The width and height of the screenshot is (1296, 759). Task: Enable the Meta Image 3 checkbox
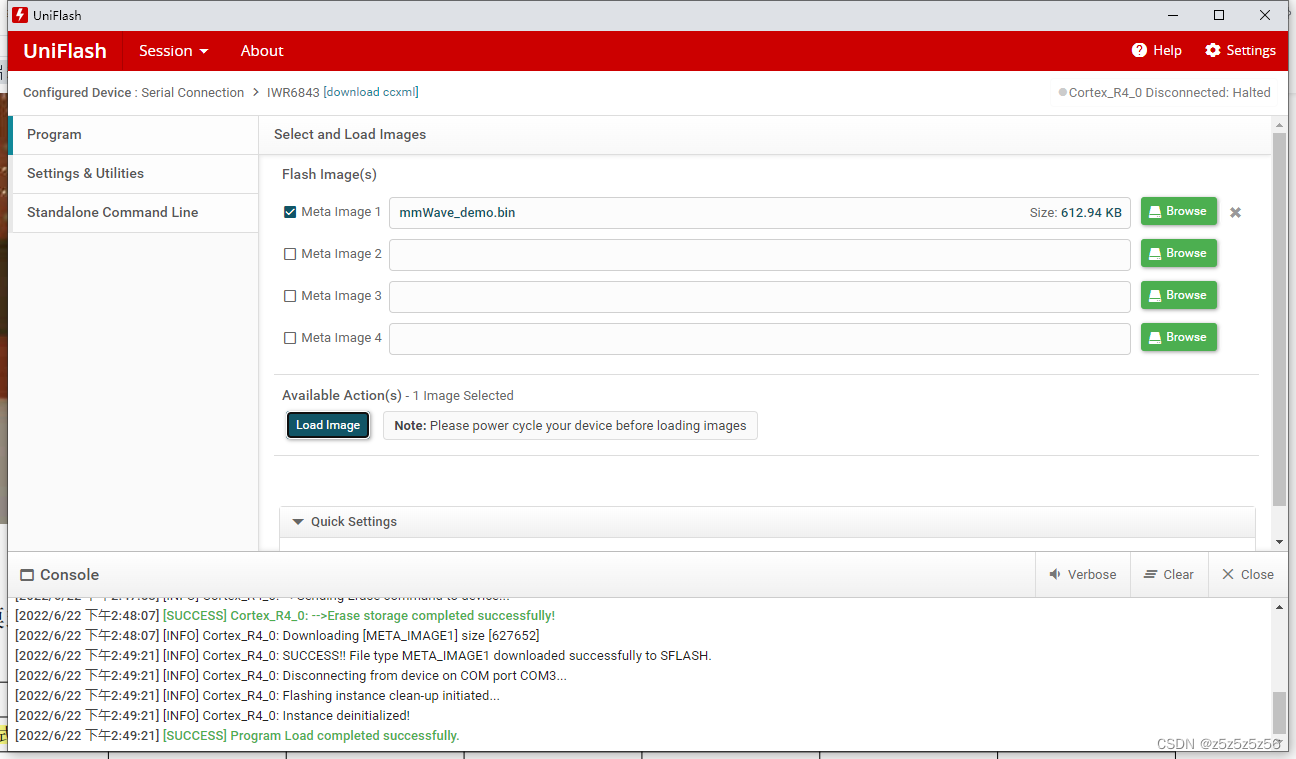click(290, 296)
